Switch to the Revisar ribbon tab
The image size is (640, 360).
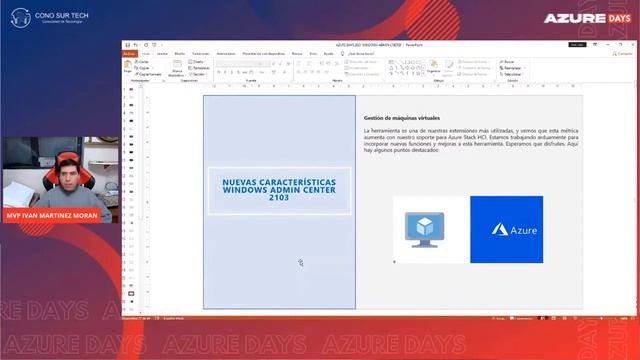coord(297,53)
